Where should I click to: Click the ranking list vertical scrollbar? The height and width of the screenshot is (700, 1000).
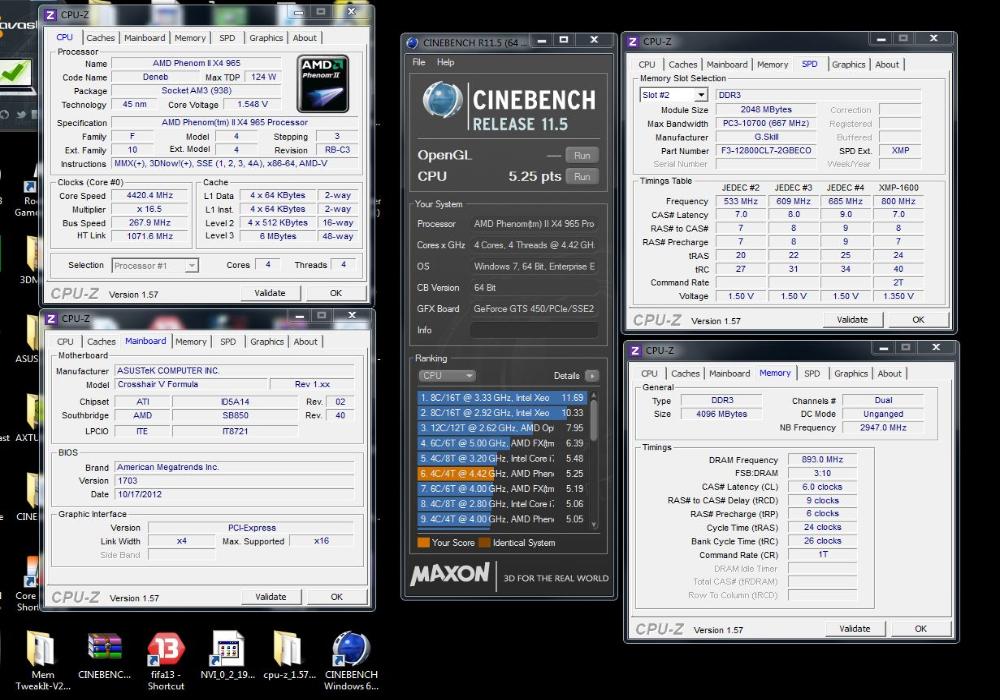coord(594,460)
